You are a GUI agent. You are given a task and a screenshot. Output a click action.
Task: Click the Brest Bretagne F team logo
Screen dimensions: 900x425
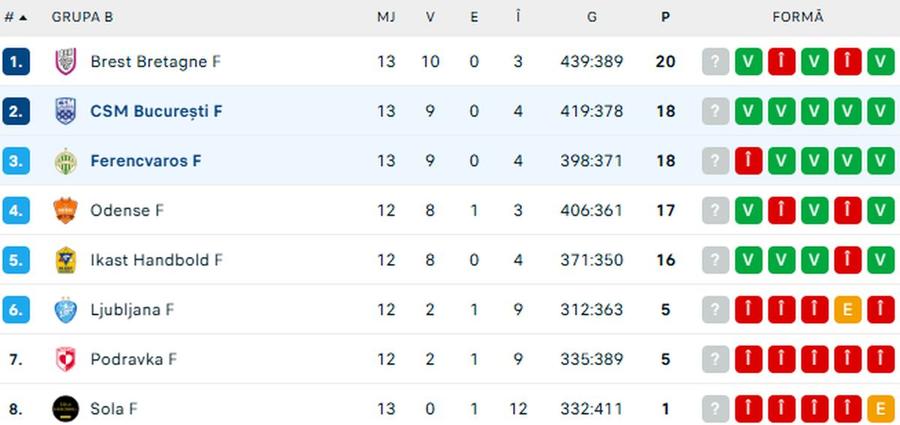[65, 61]
